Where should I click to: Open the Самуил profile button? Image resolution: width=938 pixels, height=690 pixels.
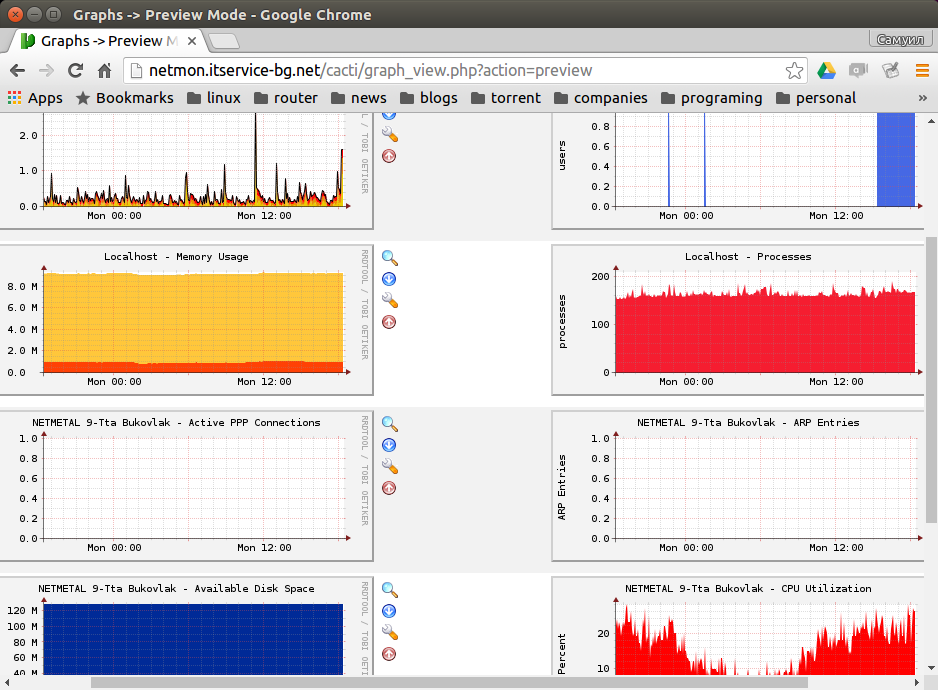tap(900, 39)
